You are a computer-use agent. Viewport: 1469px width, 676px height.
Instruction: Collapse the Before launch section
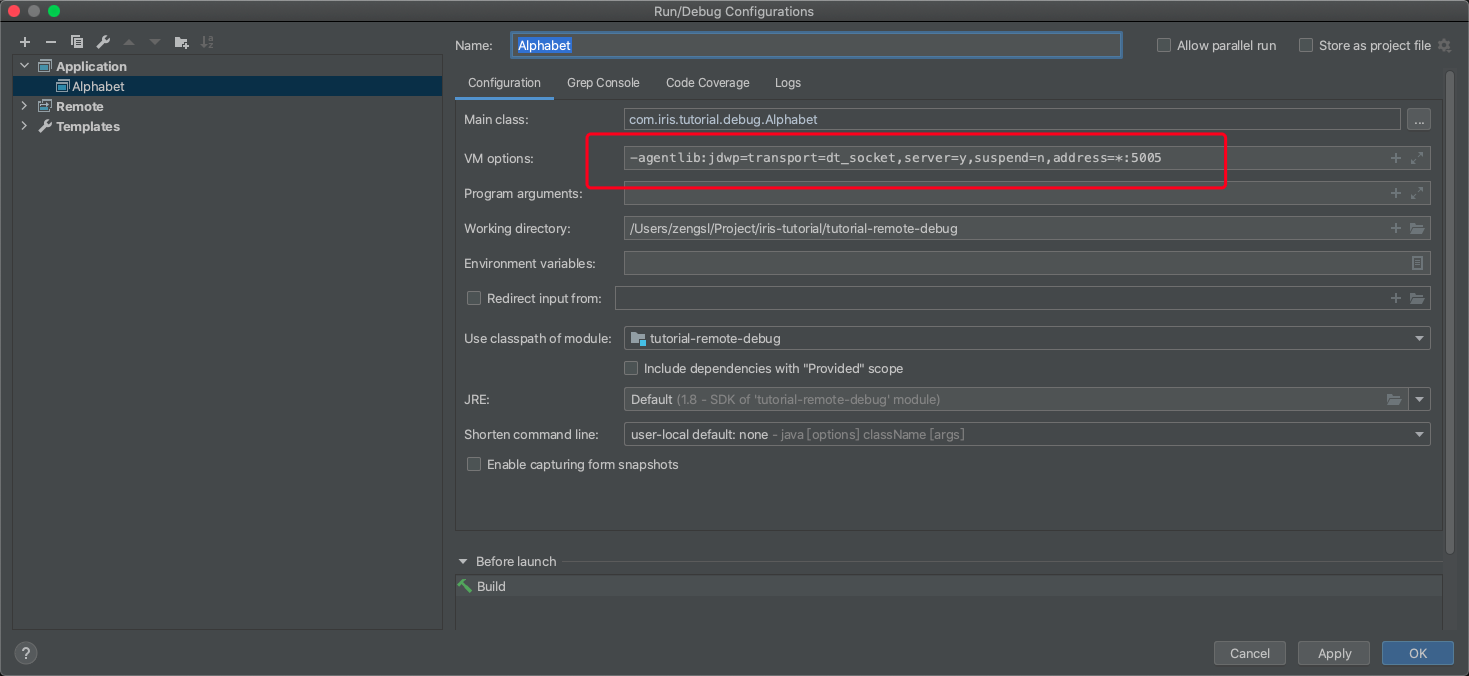pyautogui.click(x=463, y=562)
